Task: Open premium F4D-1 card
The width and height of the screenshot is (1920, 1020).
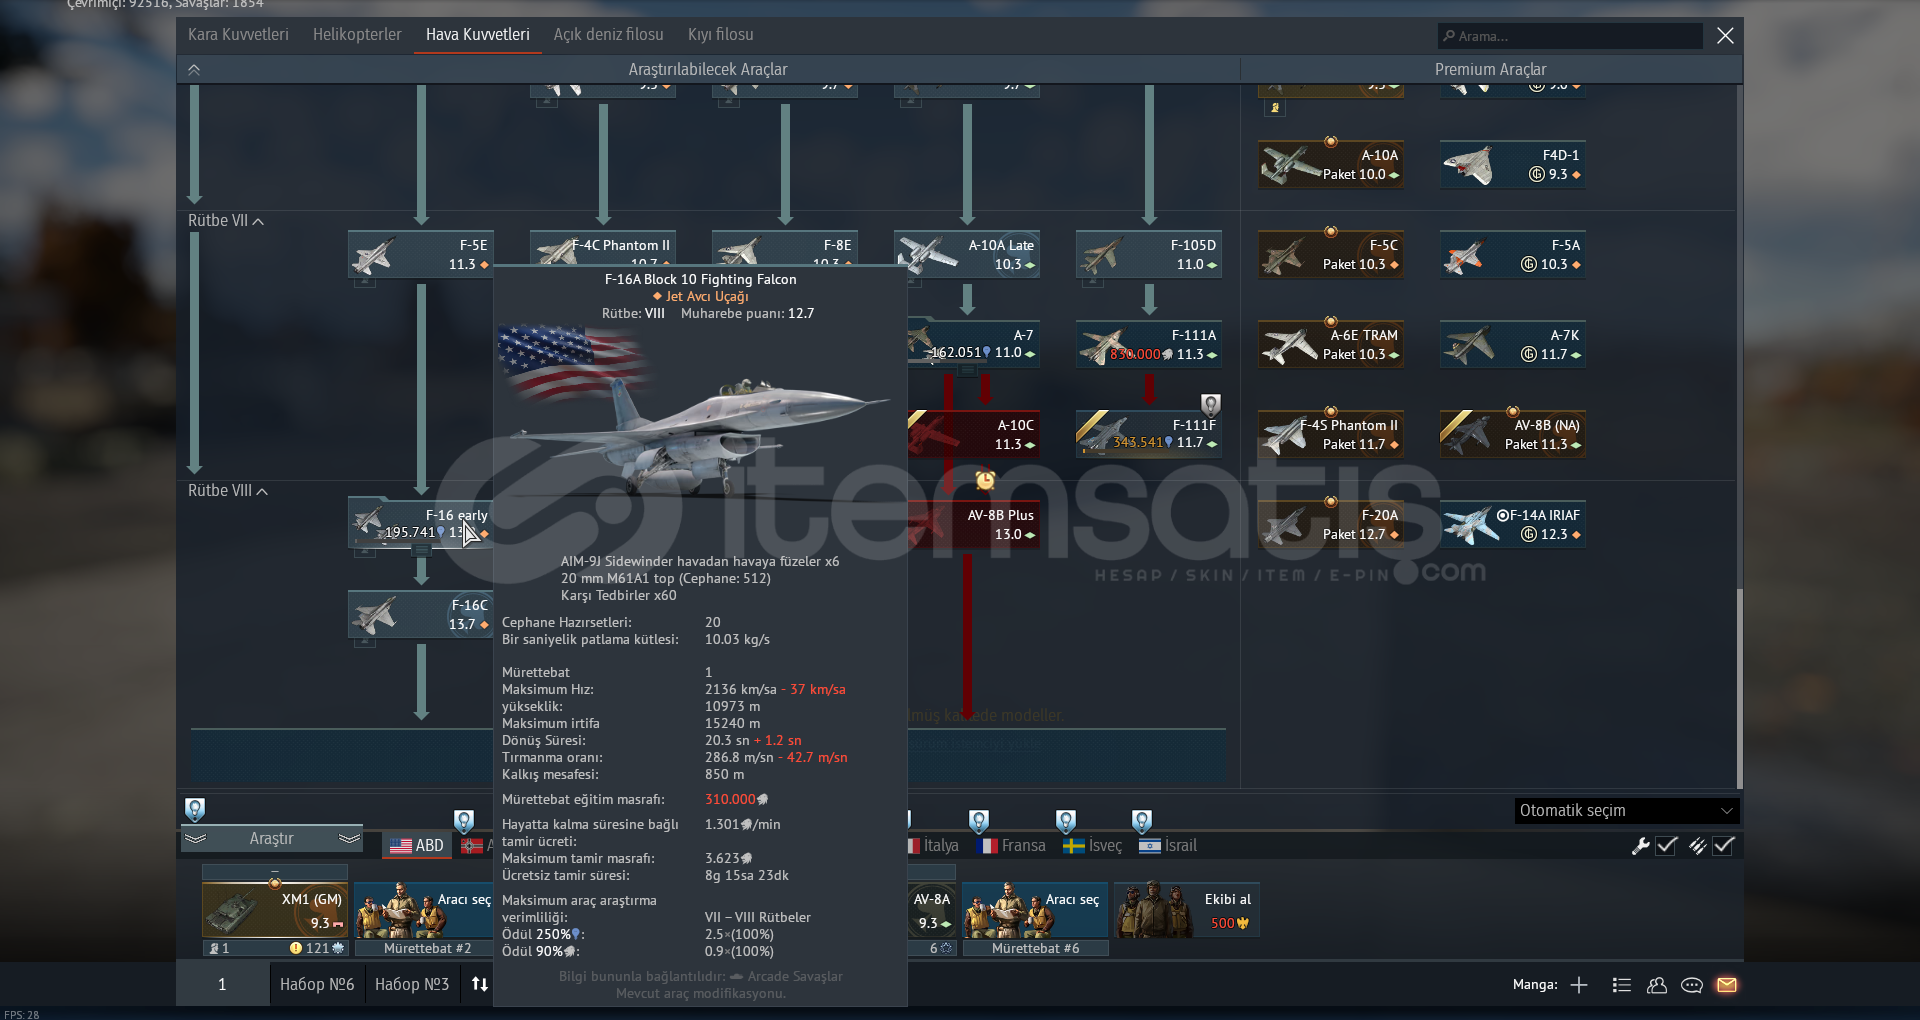Action: pos(1513,165)
